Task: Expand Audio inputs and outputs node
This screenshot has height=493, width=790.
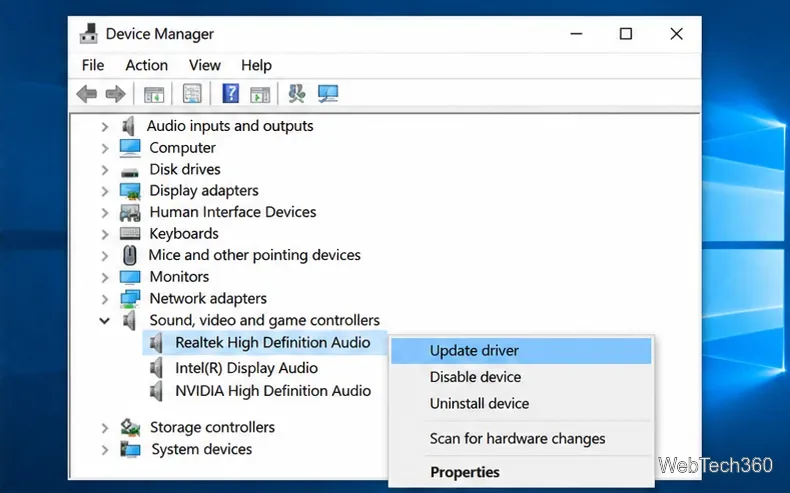Action: point(104,126)
